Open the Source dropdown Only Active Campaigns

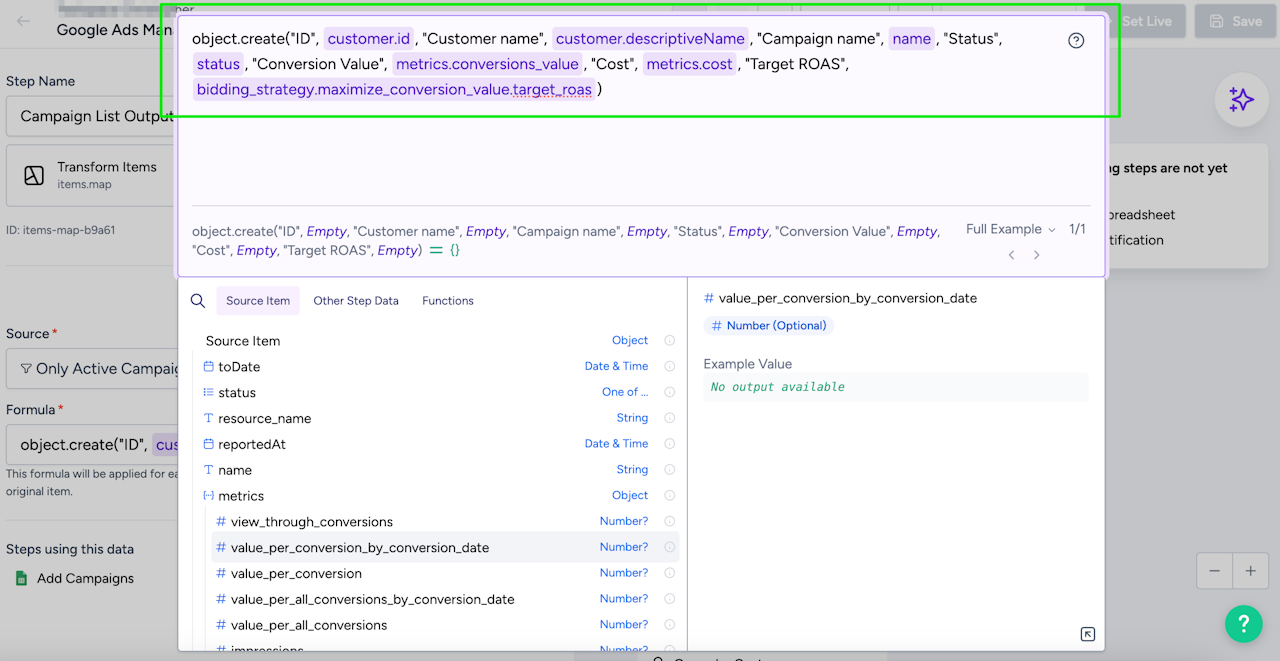[92, 368]
